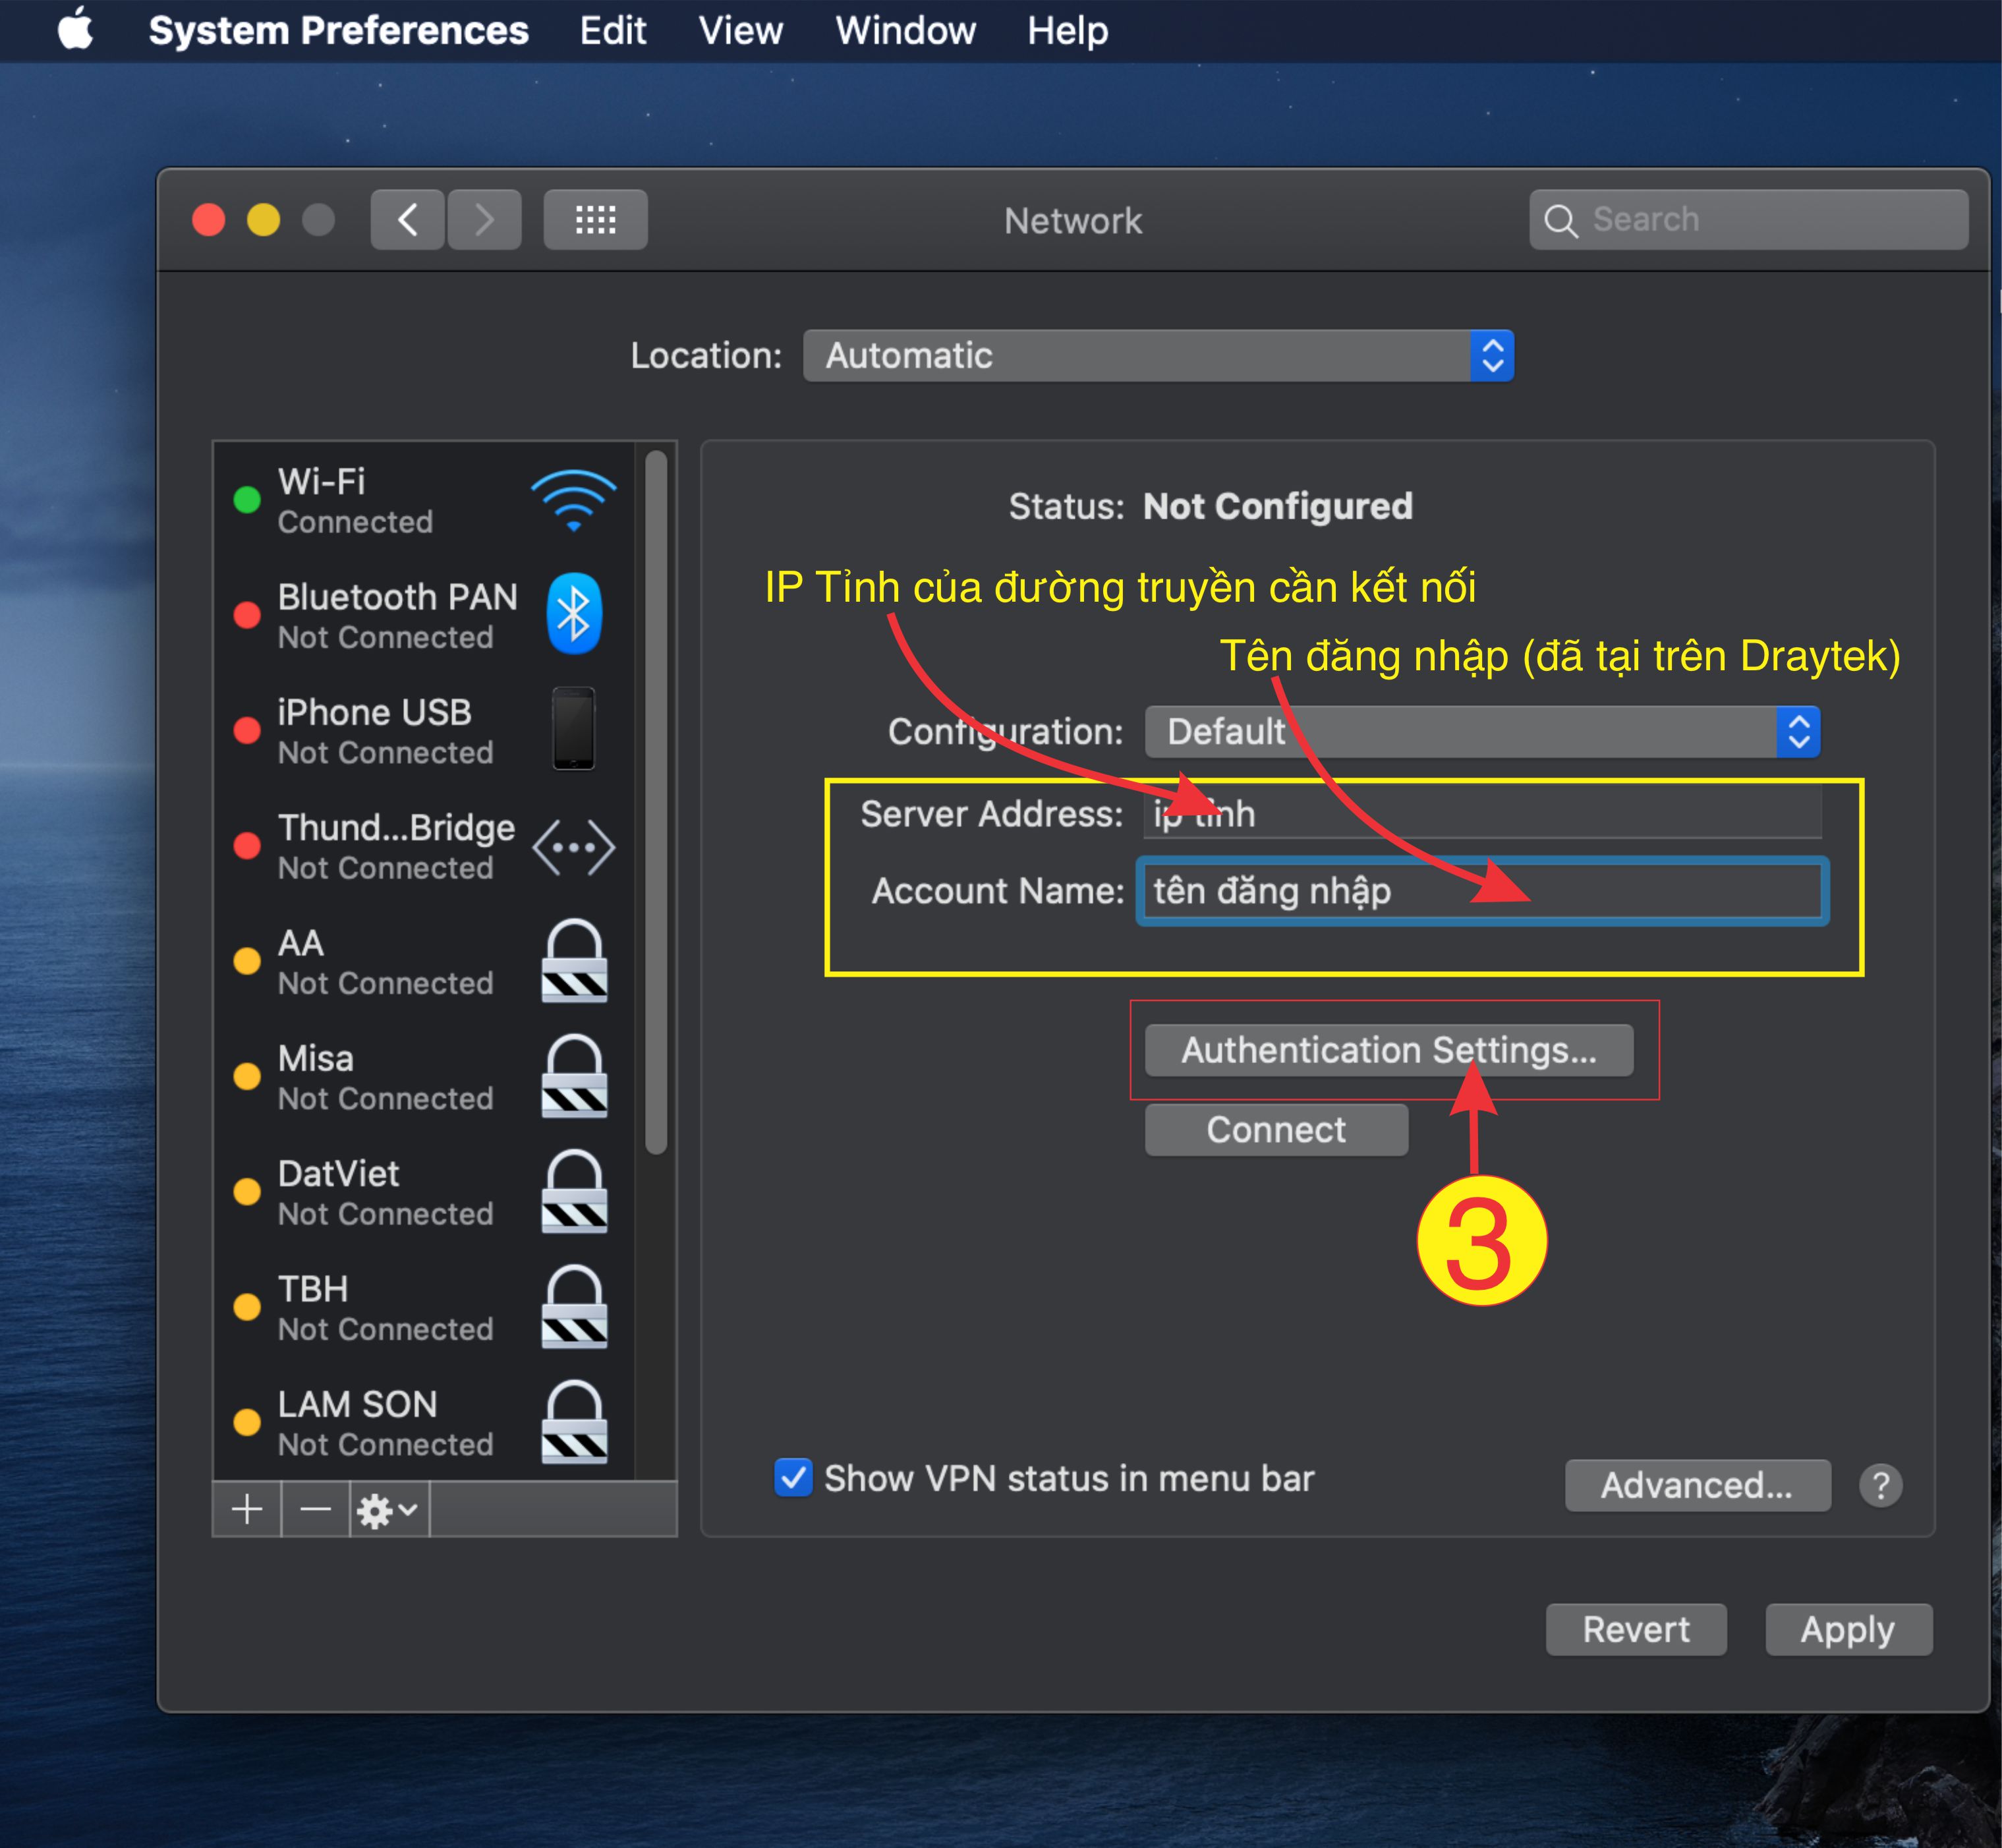Select the iPhone USB service

pos(424,730)
